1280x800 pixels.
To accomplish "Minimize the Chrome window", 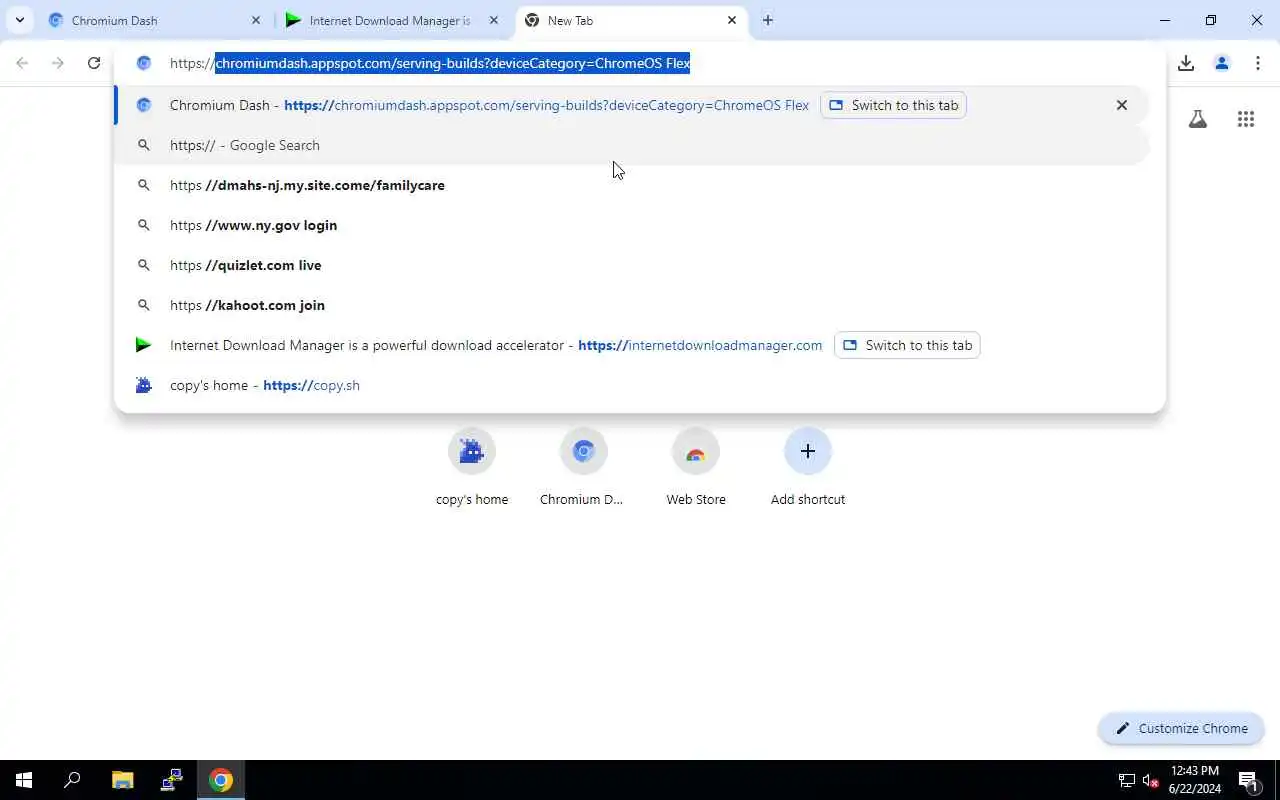I will (1165, 20).
